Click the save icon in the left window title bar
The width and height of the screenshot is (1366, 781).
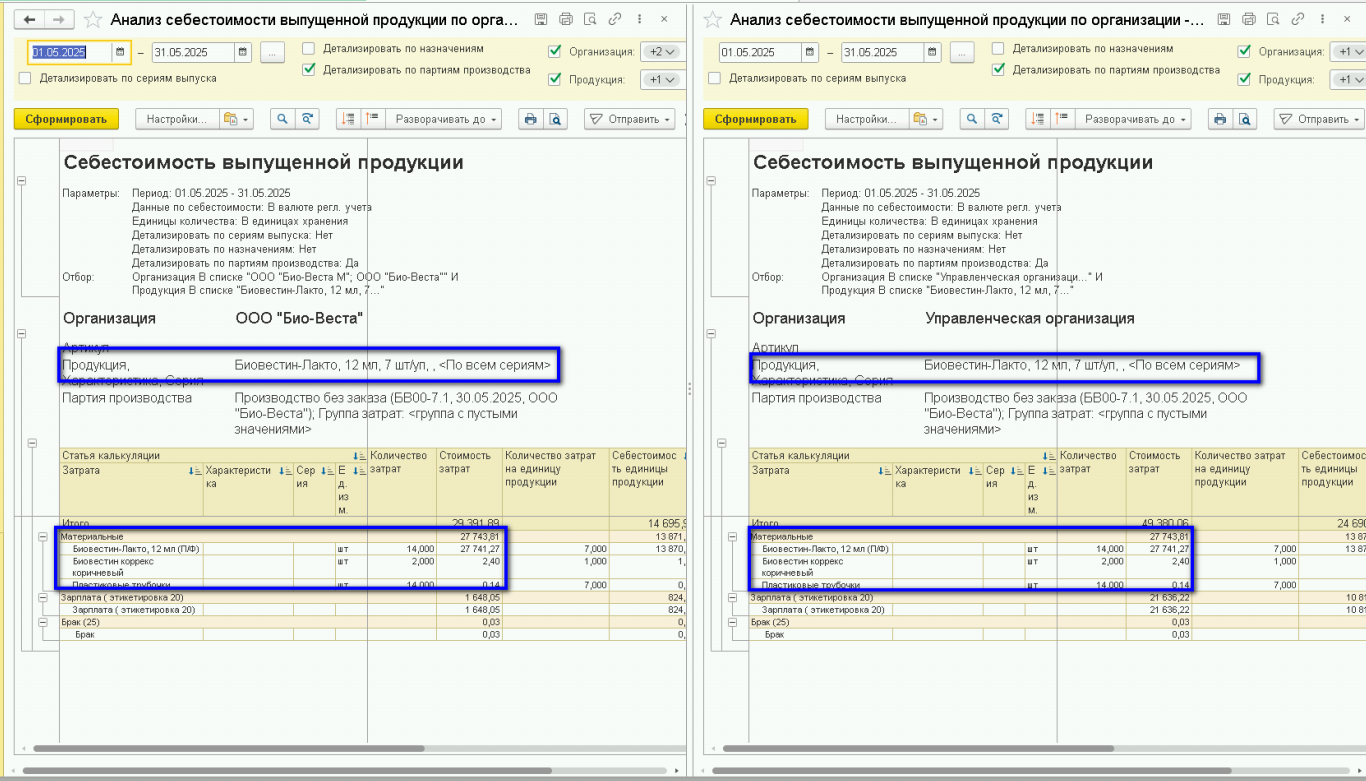coord(541,20)
